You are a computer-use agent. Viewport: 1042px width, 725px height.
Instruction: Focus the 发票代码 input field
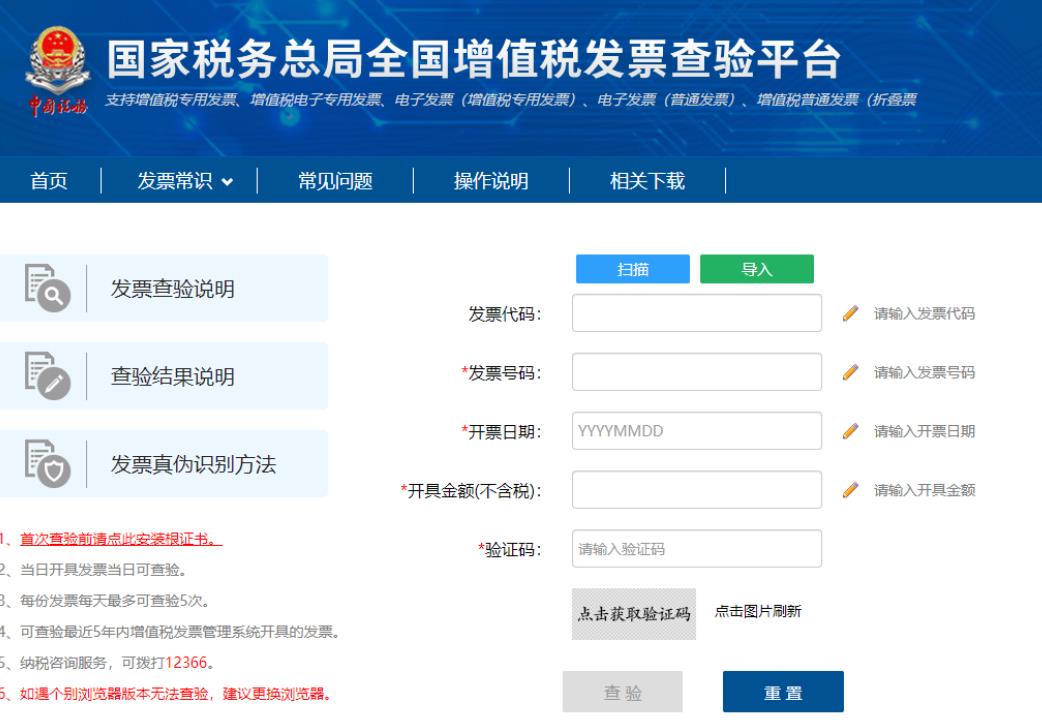[x=696, y=313]
